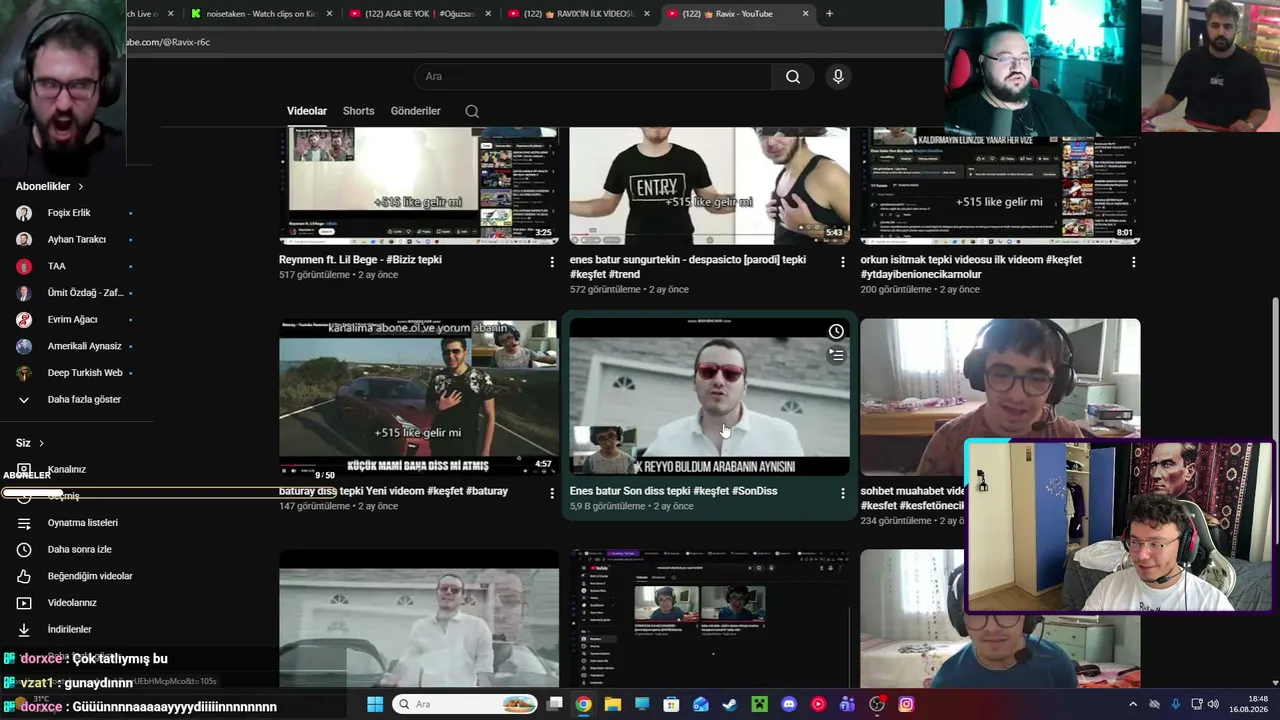Open video title Enes batur Son diss tepki
The width and height of the screenshot is (1280, 720).
point(673,491)
